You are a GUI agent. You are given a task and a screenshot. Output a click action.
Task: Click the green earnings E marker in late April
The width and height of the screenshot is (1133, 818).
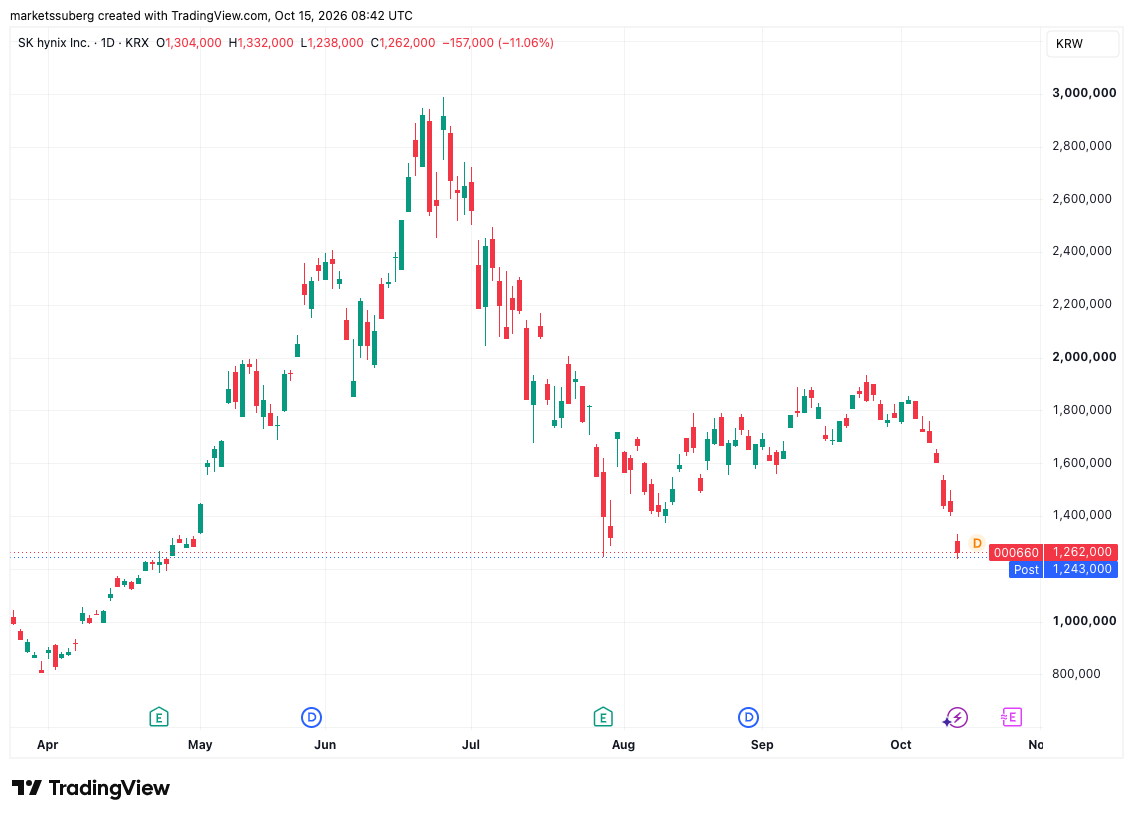159,718
